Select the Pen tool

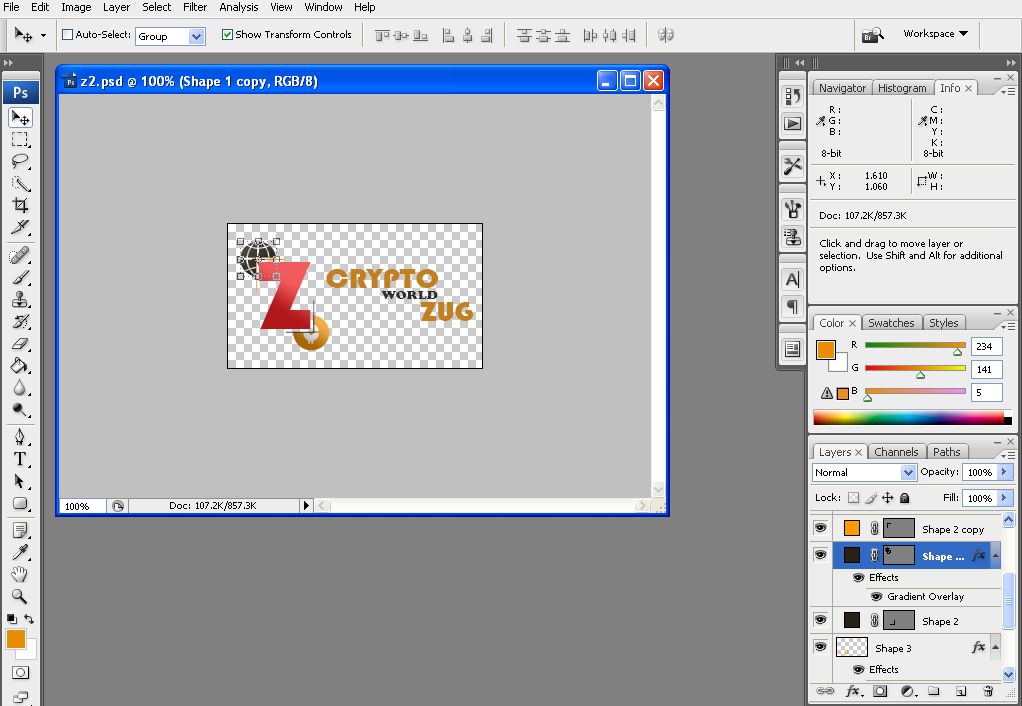(x=20, y=437)
